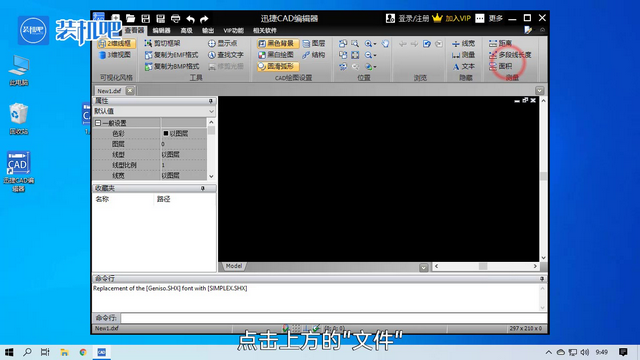The image size is (640, 360).
Task: Click the 加入VIP crown button
Action: (452, 18)
